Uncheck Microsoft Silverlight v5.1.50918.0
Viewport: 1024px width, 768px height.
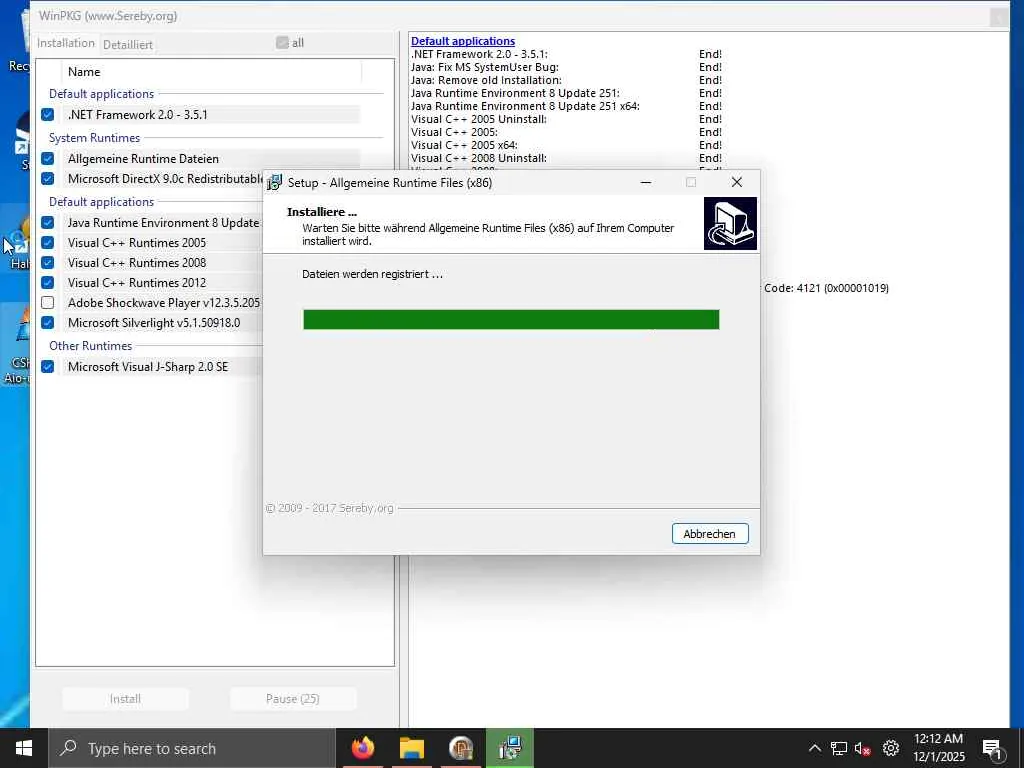click(x=48, y=323)
